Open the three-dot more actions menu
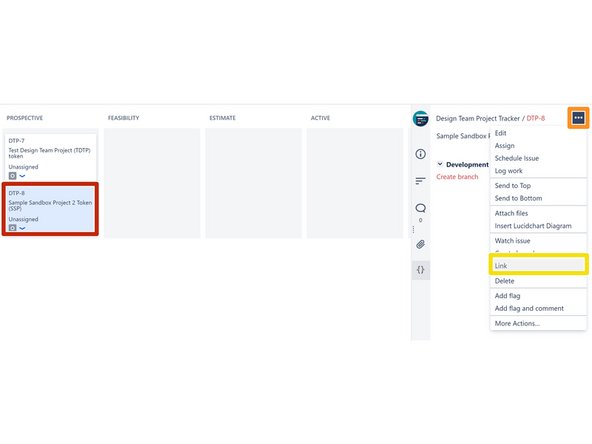Image resolution: width=592 pixels, height=444 pixels. point(578,118)
